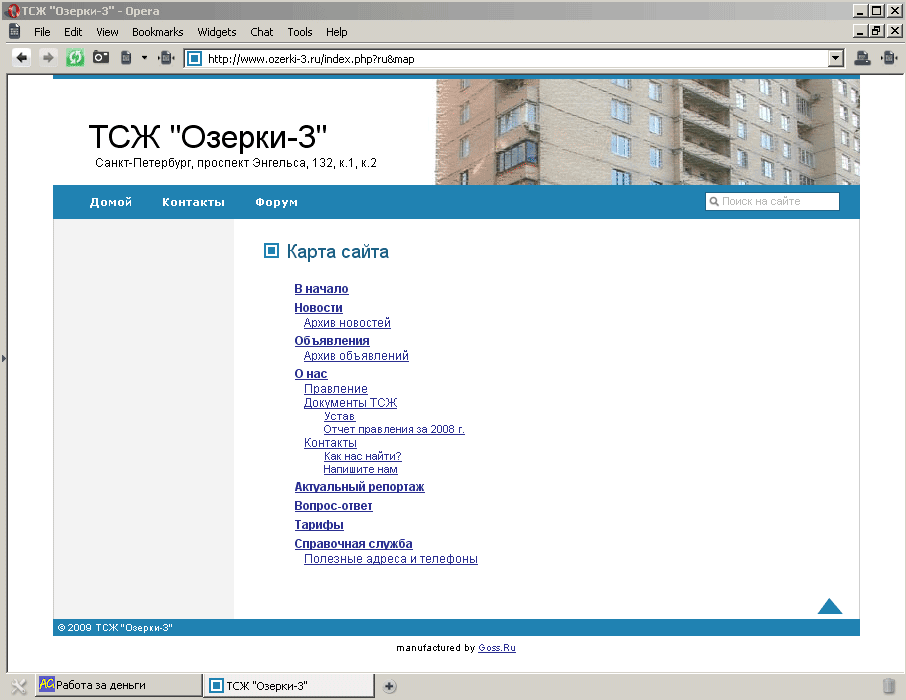Open the Устав link

[x=339, y=416]
